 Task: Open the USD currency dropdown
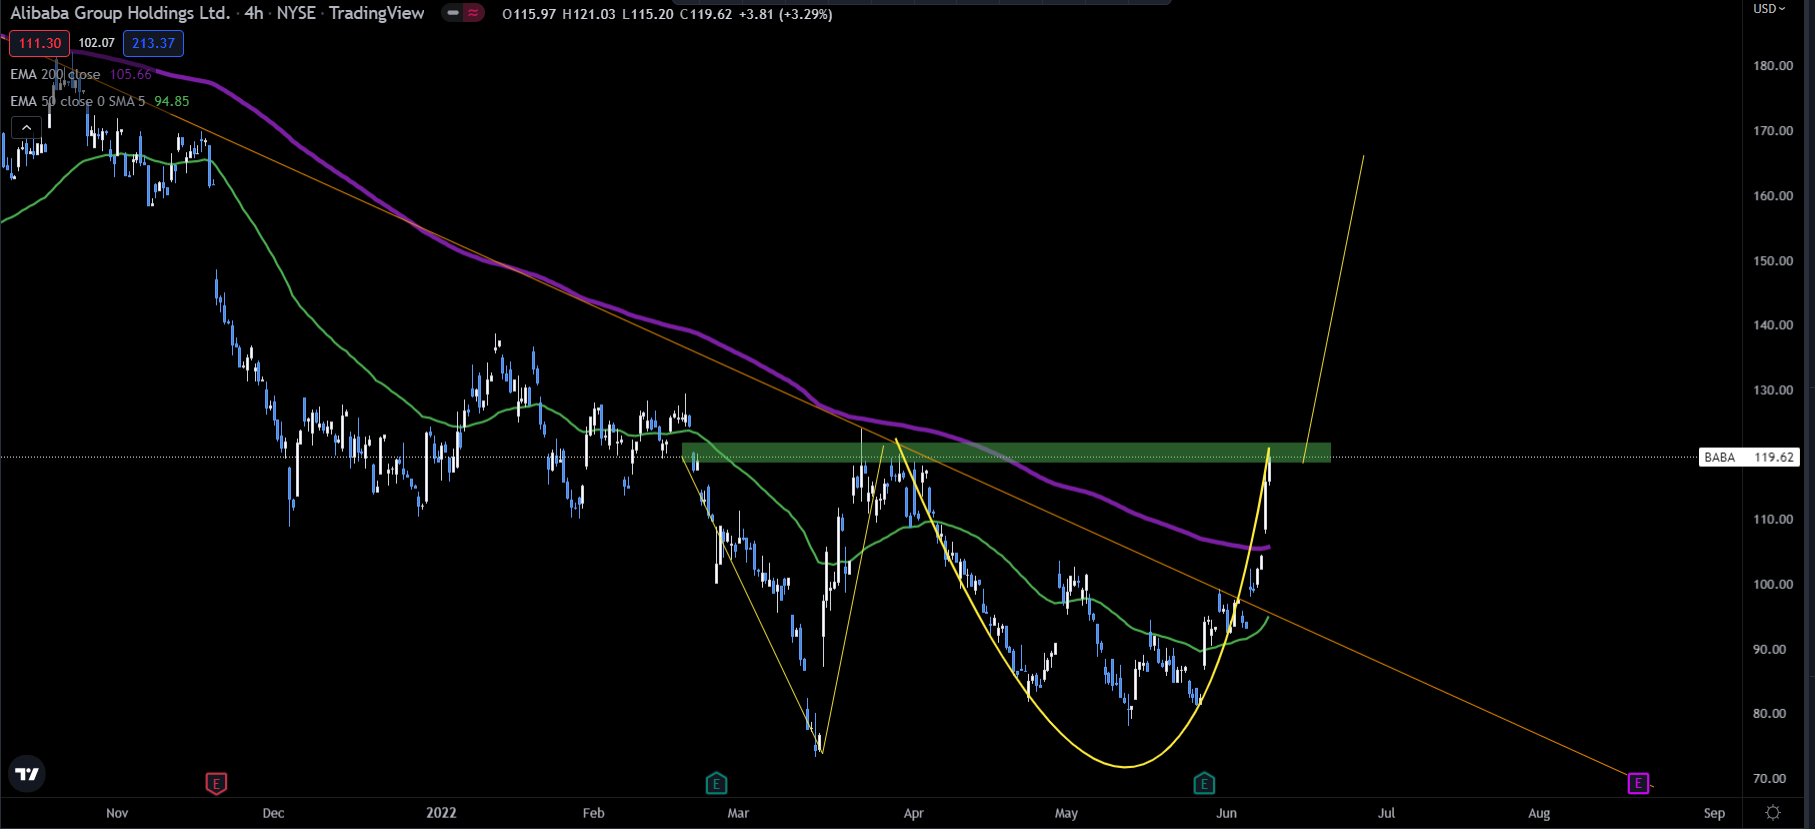pyautogui.click(x=1769, y=9)
